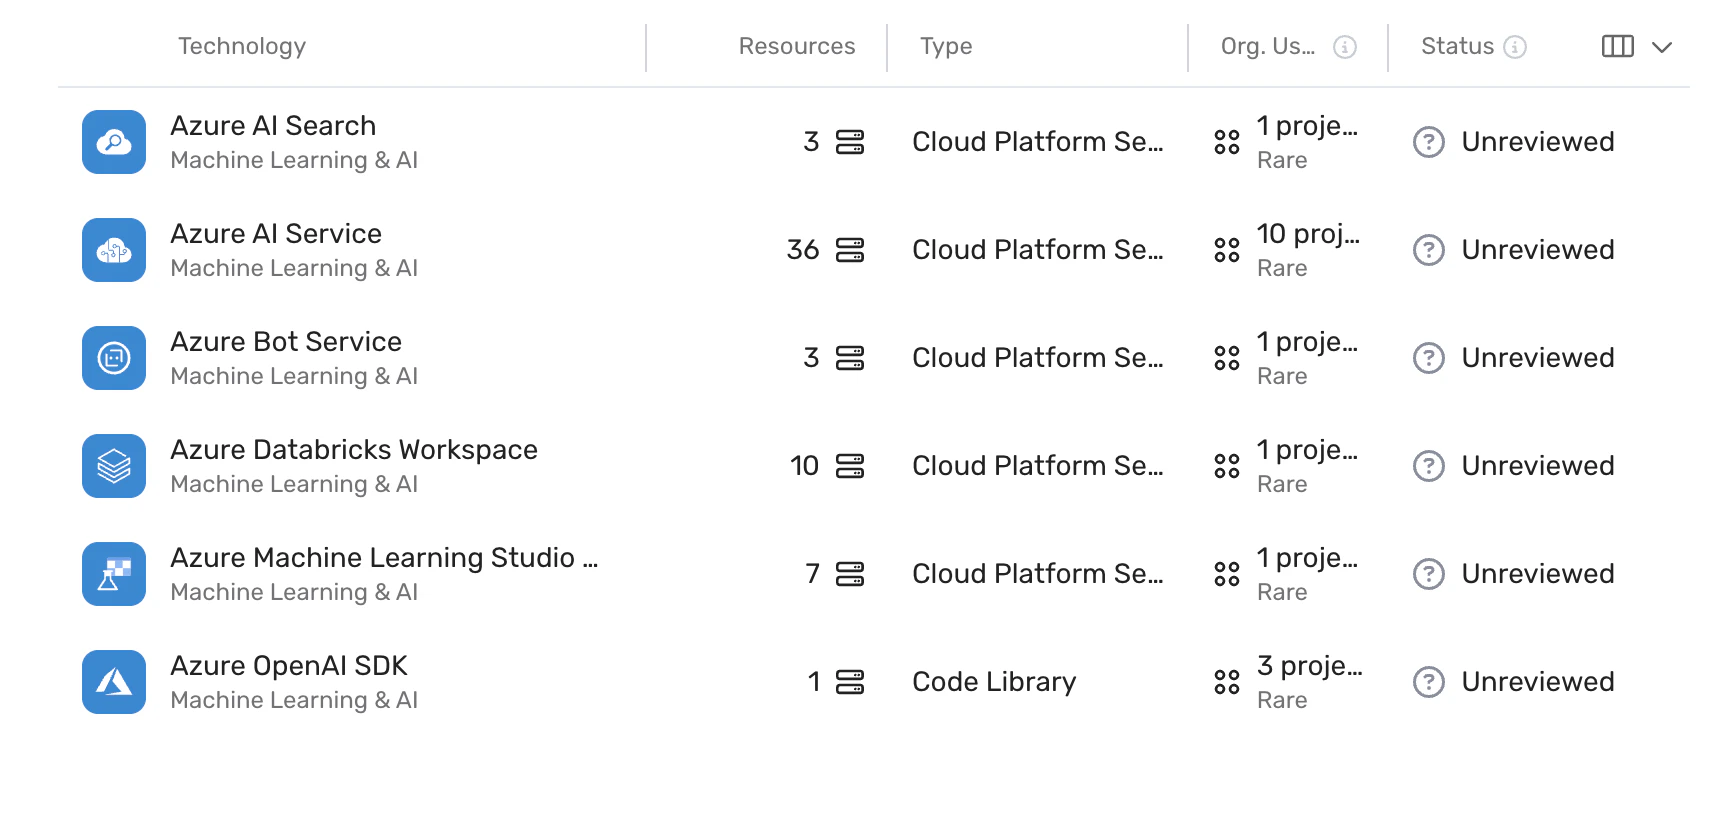Click the resource count 36 for Azure AI Service
Screen dimensions: 1734x836
803,250
